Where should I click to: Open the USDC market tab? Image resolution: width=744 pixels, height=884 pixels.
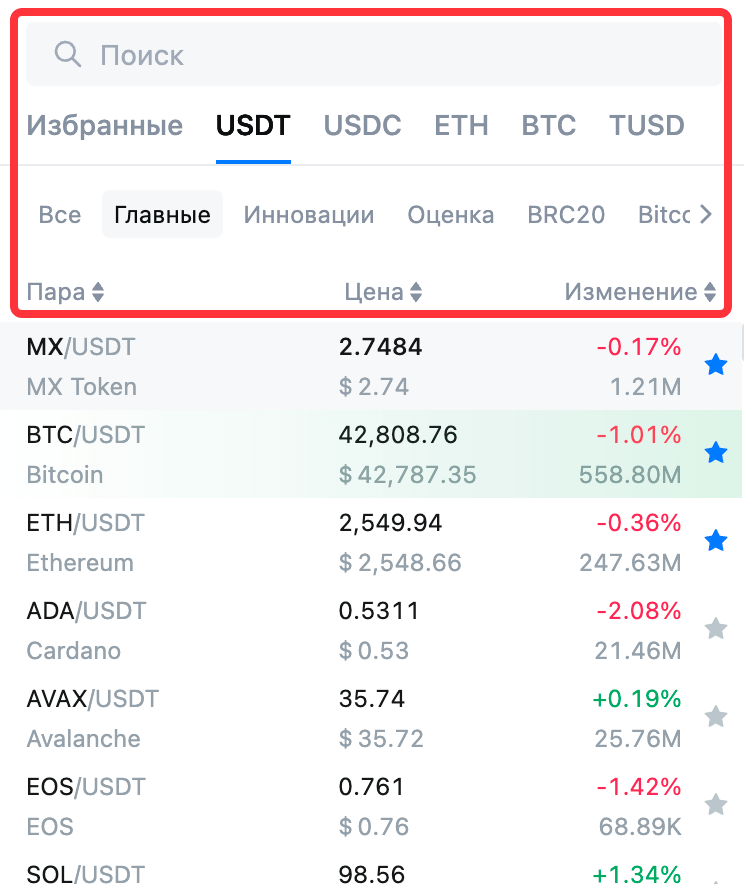(362, 125)
